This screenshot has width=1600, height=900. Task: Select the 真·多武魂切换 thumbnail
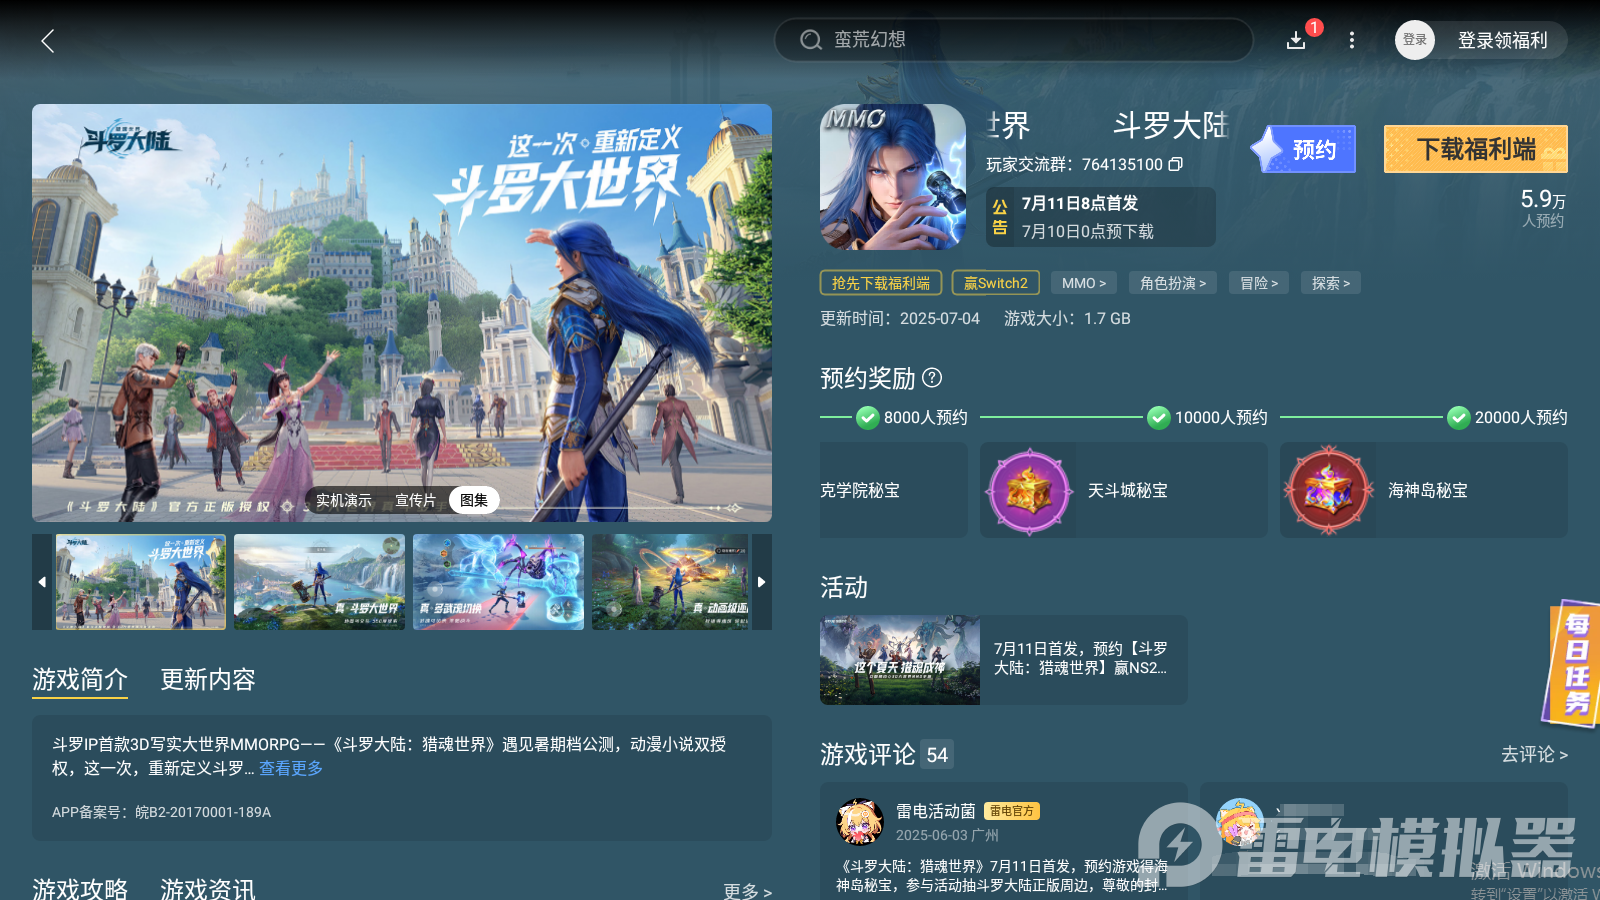click(498, 582)
